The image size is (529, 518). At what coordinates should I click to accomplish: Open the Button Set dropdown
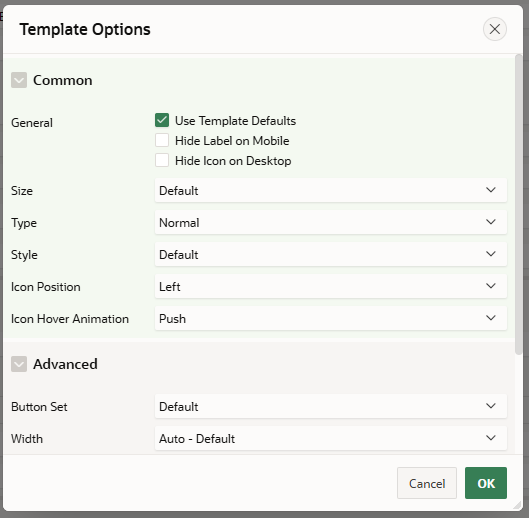(x=331, y=406)
